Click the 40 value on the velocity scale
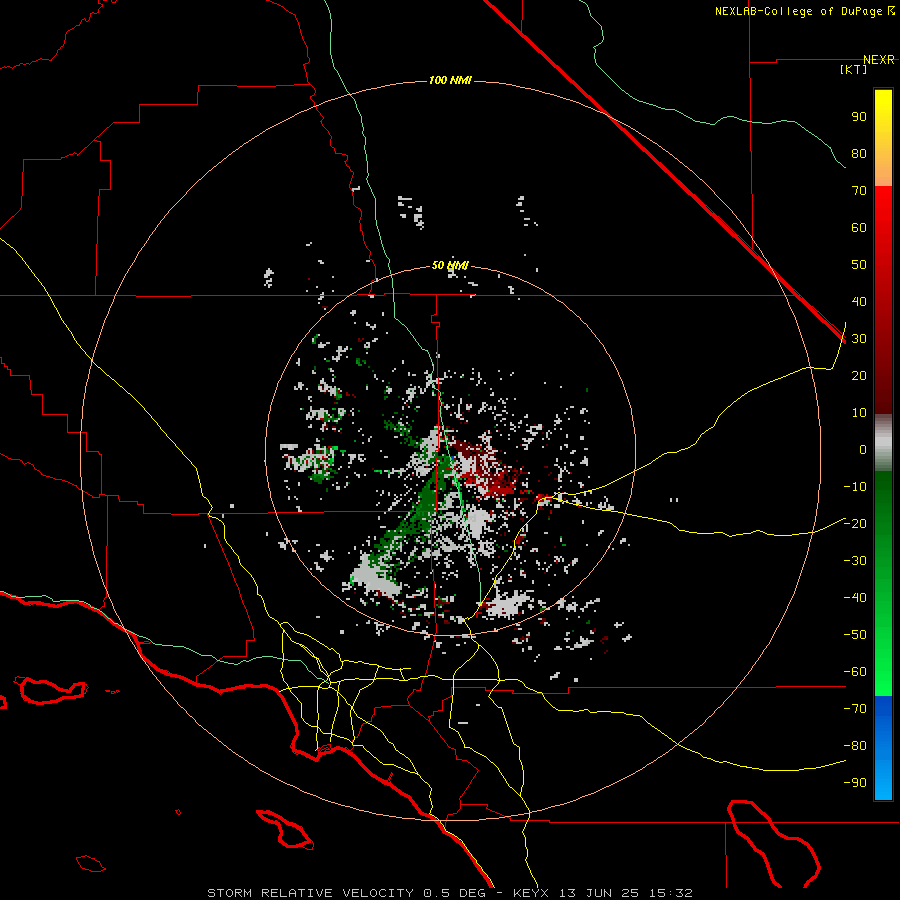The width and height of the screenshot is (900, 900). pyautogui.click(x=859, y=302)
